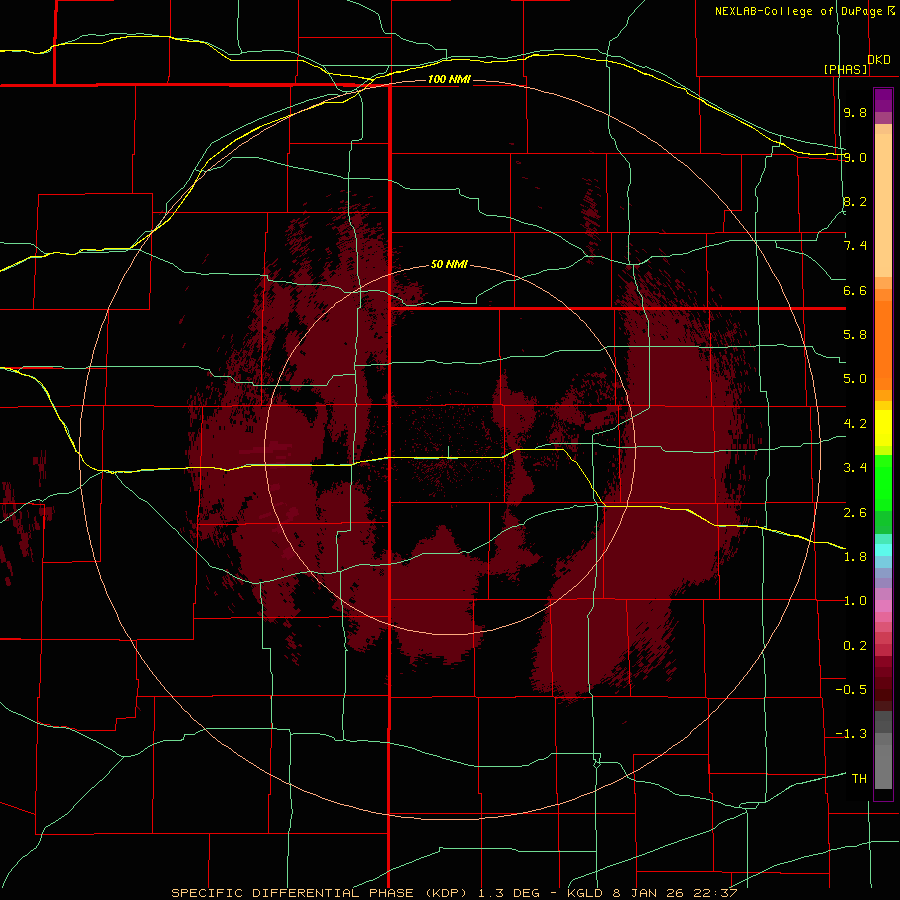Click the 2.6 value on the color scale

pyautogui.click(x=855, y=513)
